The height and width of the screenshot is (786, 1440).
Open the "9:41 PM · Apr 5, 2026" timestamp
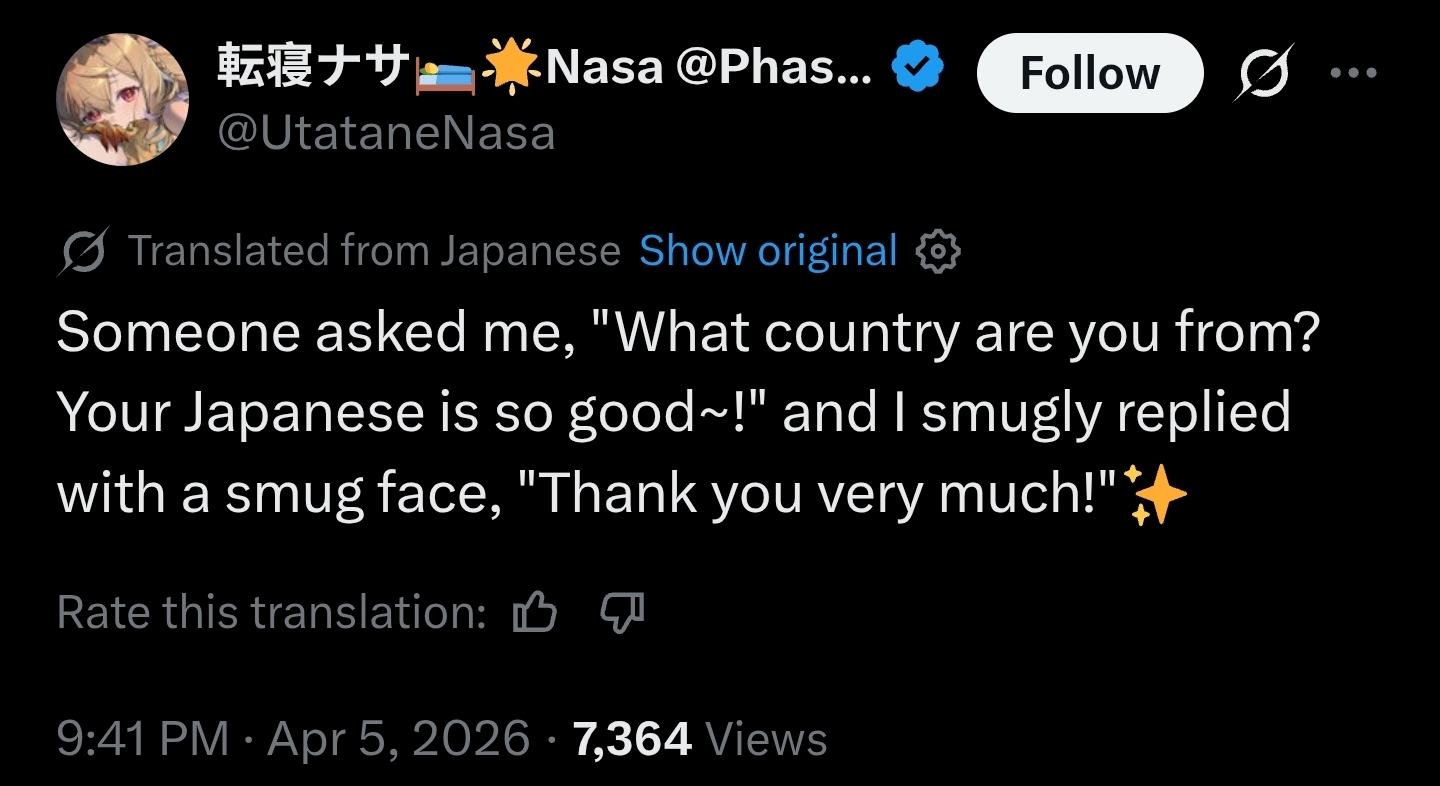(x=293, y=739)
